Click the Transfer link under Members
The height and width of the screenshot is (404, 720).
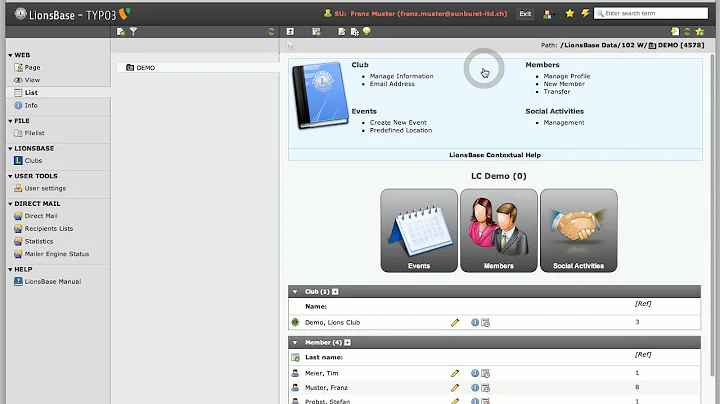tap(557, 92)
